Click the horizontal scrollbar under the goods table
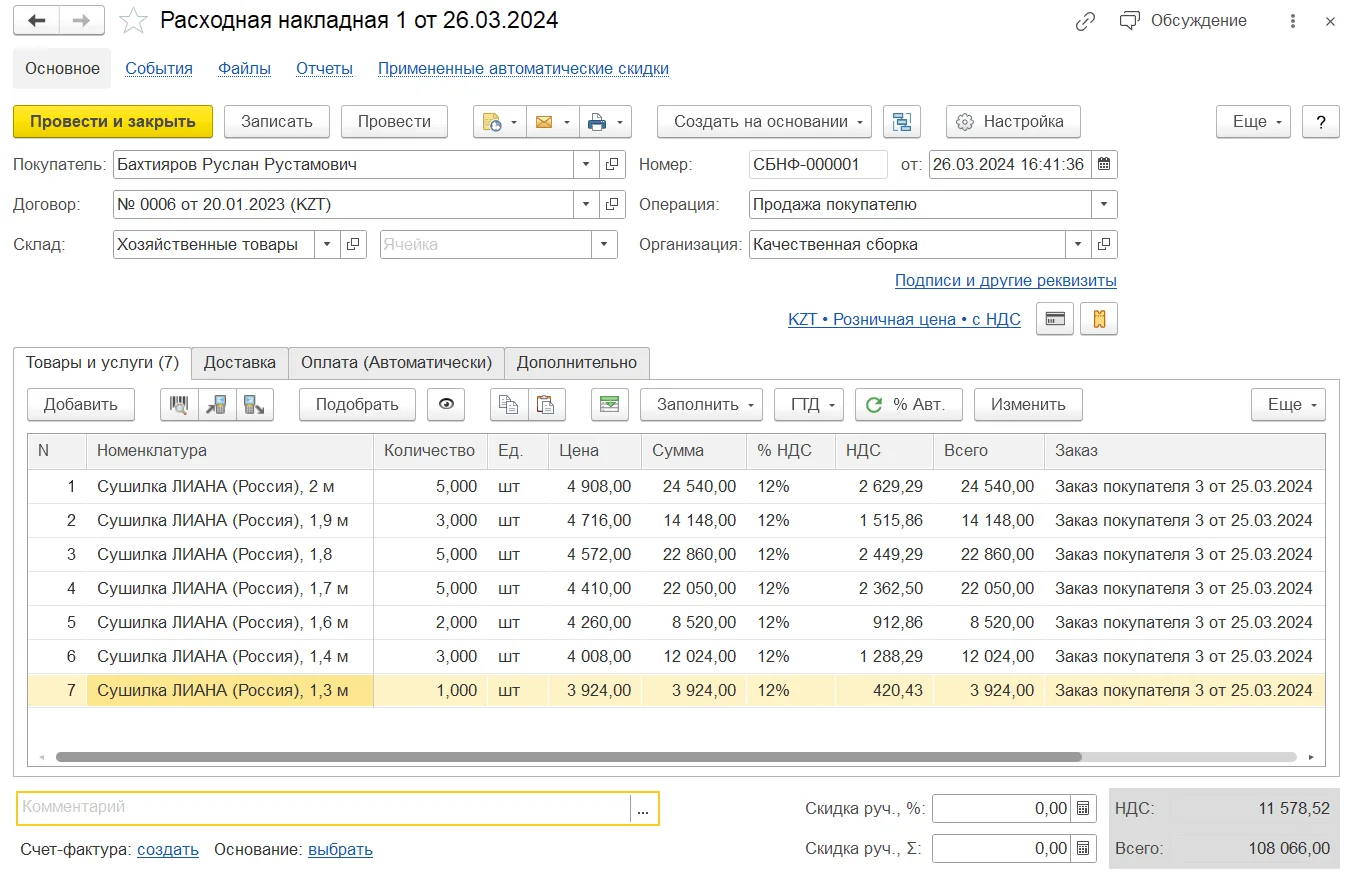Image resolution: width=1349 pixels, height=885 pixels. (569, 757)
